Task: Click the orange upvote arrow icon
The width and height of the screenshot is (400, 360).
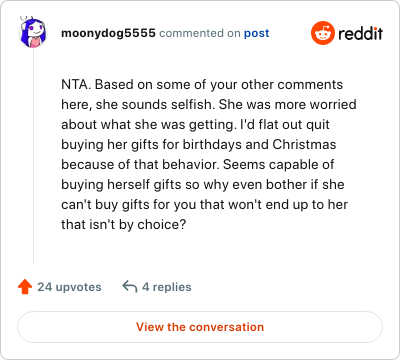Action: pyautogui.click(x=25, y=287)
